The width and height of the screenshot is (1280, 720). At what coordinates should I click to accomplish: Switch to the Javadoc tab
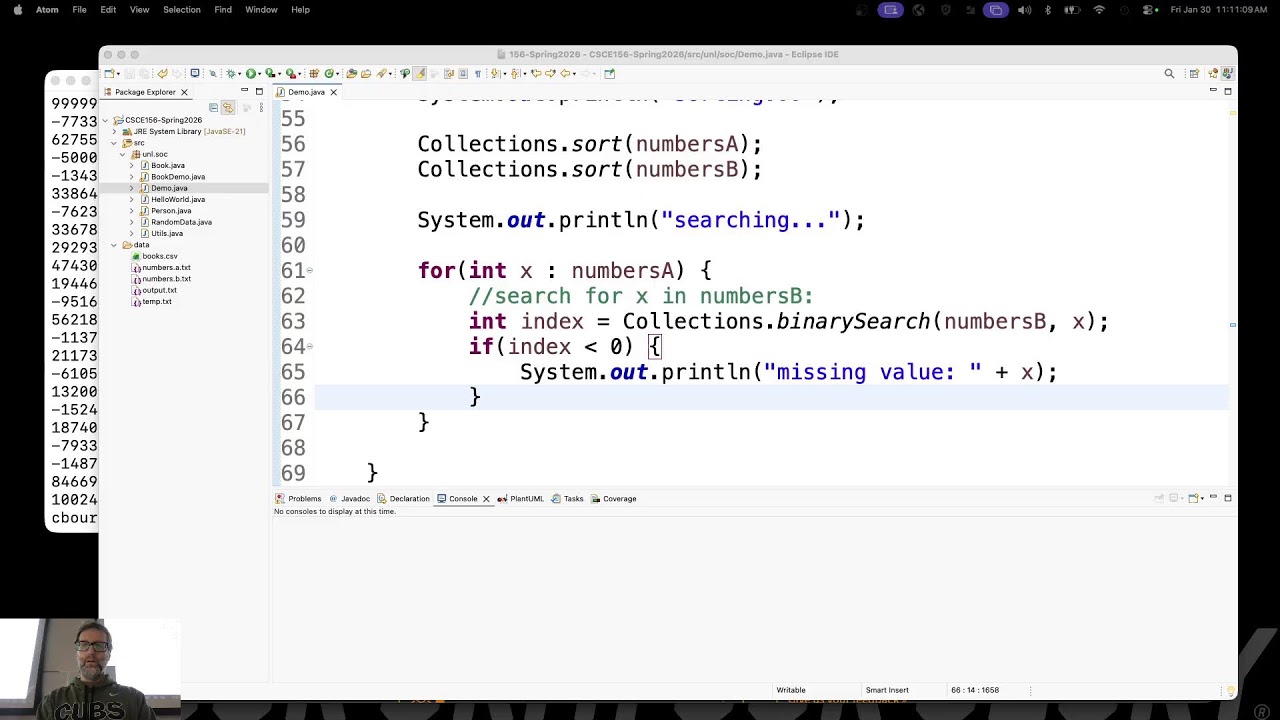point(350,498)
